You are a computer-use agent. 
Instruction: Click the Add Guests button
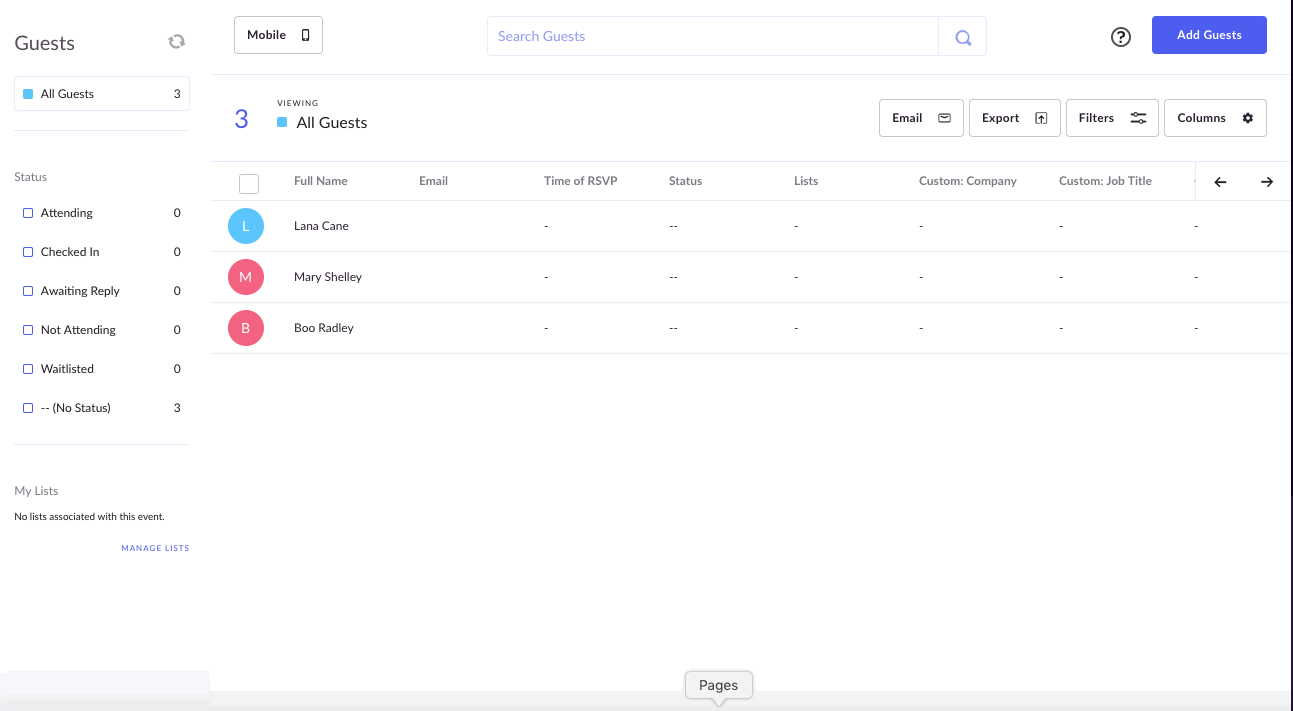1209,35
